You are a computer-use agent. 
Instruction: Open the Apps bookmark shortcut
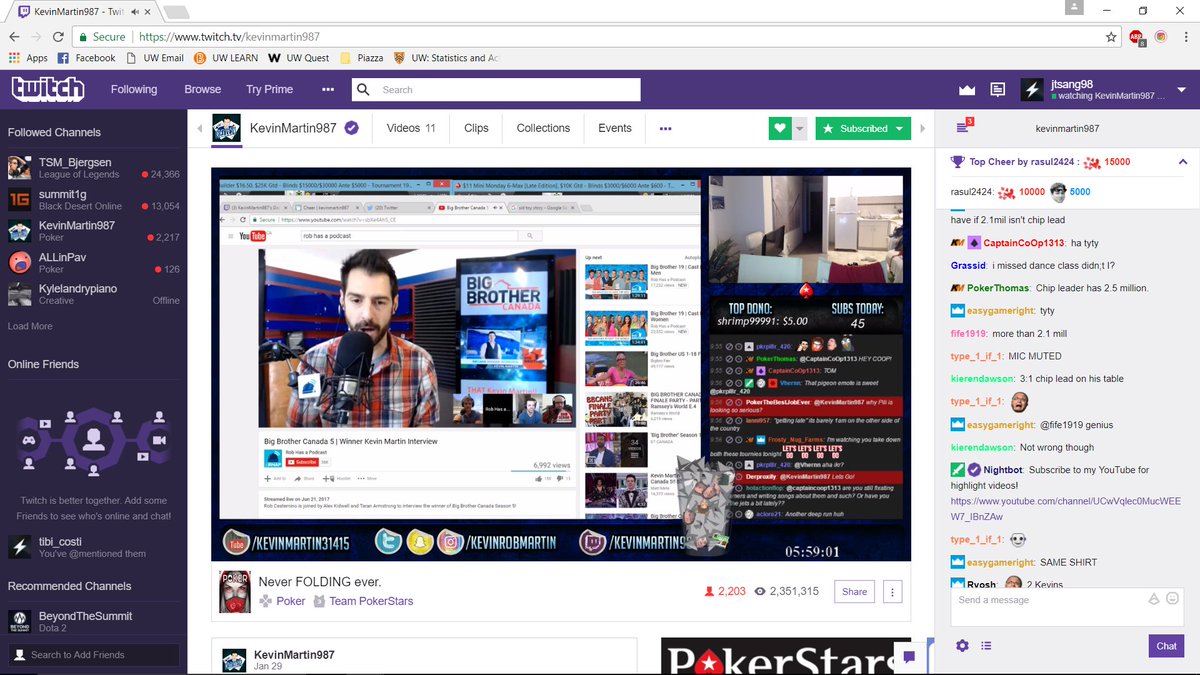point(29,58)
